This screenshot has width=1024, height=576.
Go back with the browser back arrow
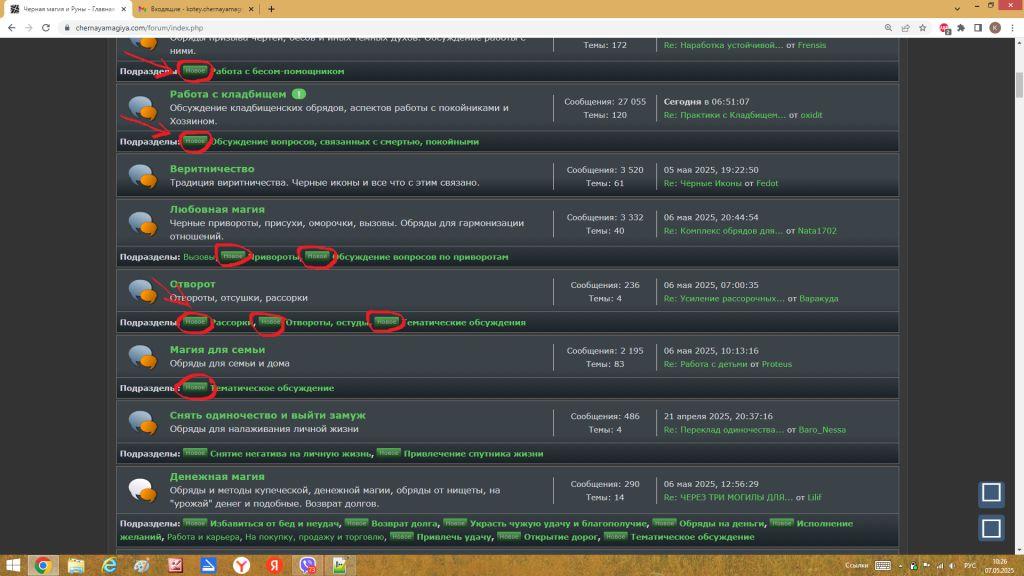pyautogui.click(x=12, y=28)
